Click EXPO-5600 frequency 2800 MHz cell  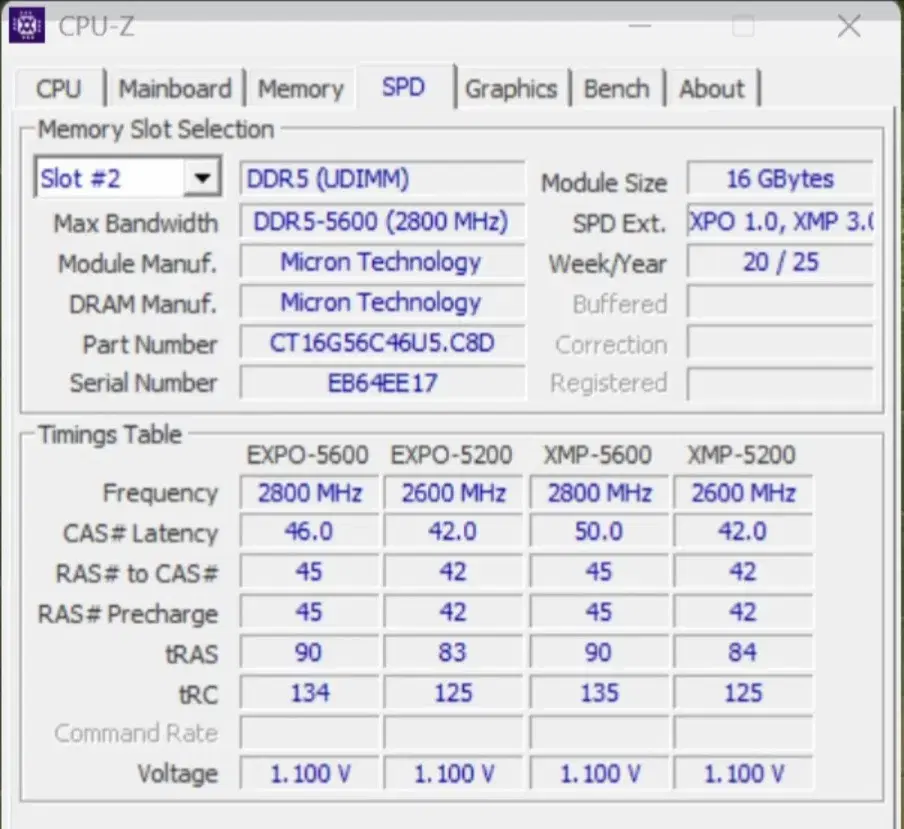click(310, 493)
